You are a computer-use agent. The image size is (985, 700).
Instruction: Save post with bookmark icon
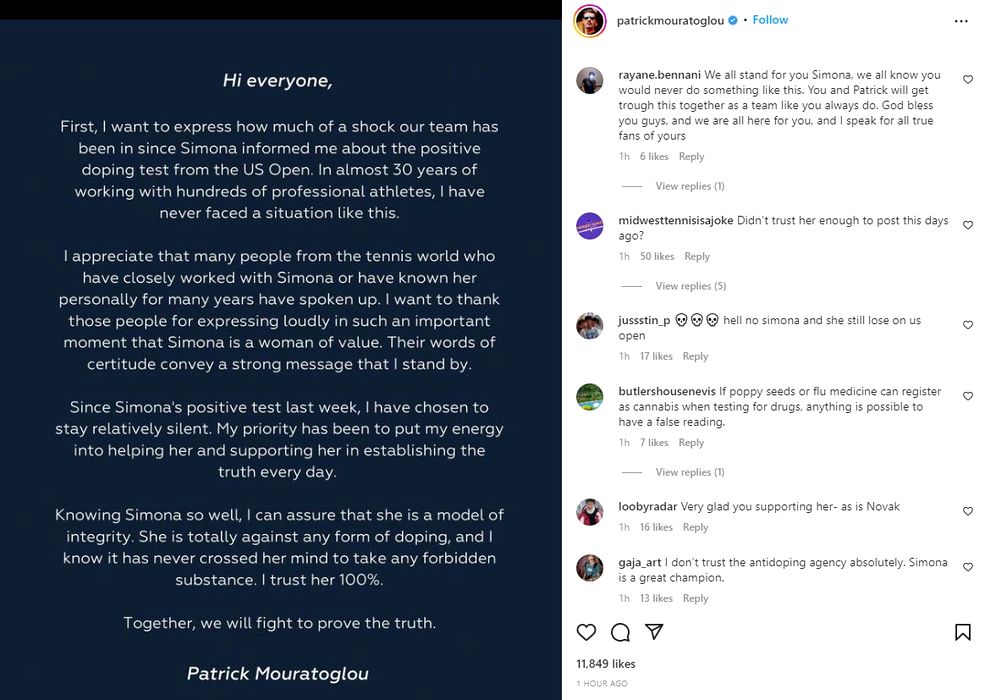pyautogui.click(x=962, y=632)
